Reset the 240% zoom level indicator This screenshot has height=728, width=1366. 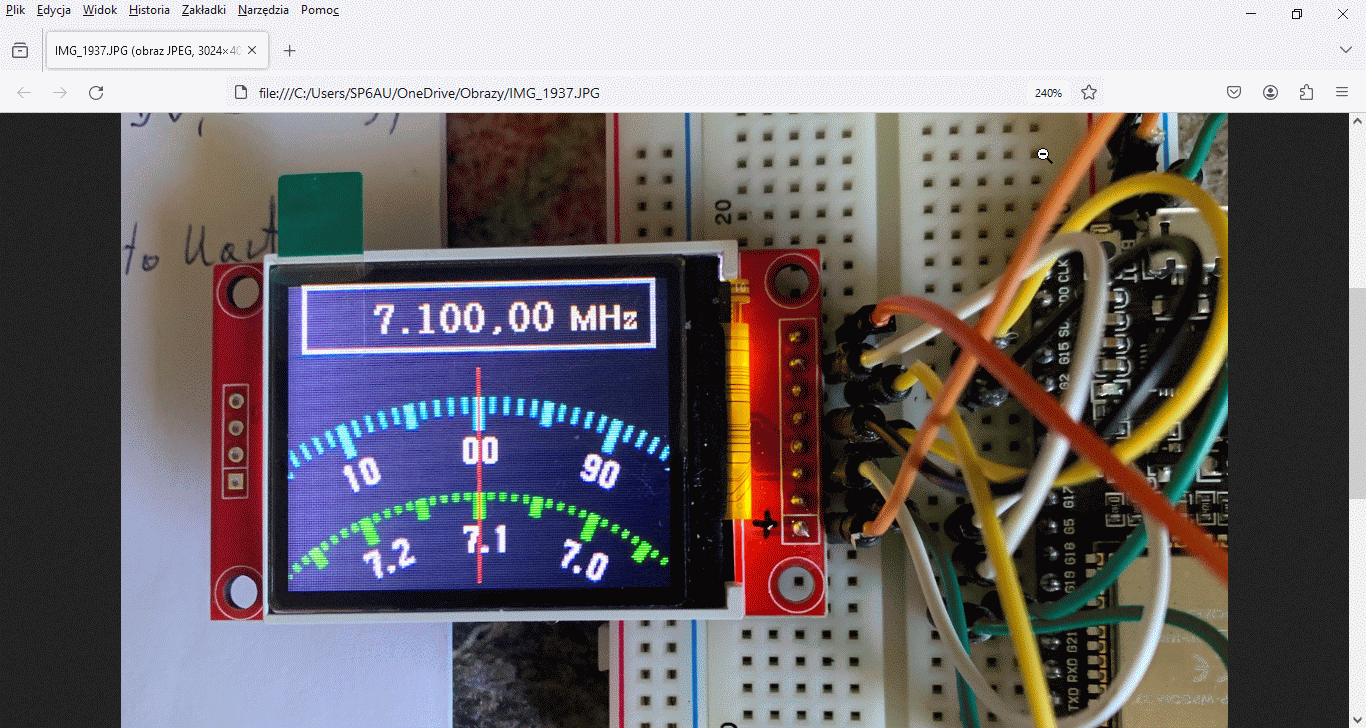[x=1048, y=93]
